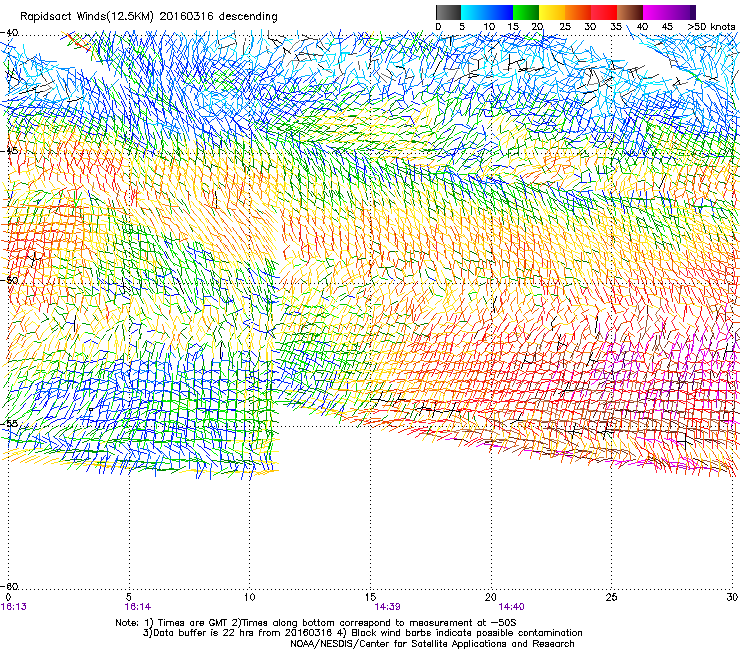Click the purple '14:39' pass time
740x650 pixels.
pyautogui.click(x=387, y=607)
